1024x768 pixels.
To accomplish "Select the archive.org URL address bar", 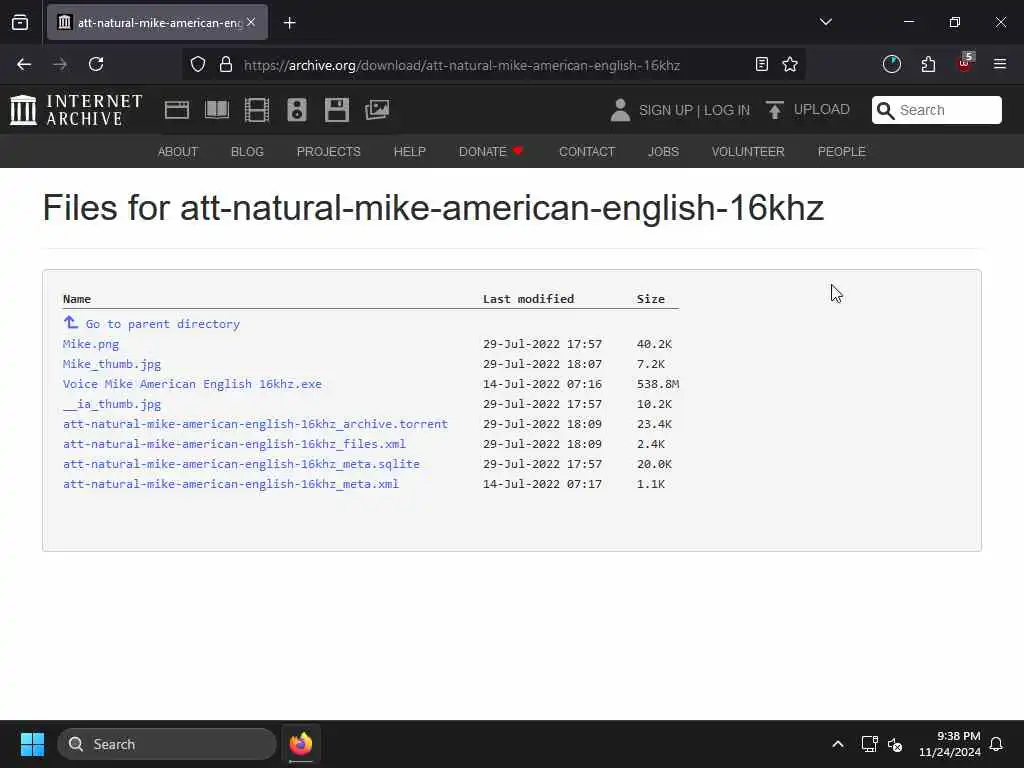I will click(x=461, y=65).
